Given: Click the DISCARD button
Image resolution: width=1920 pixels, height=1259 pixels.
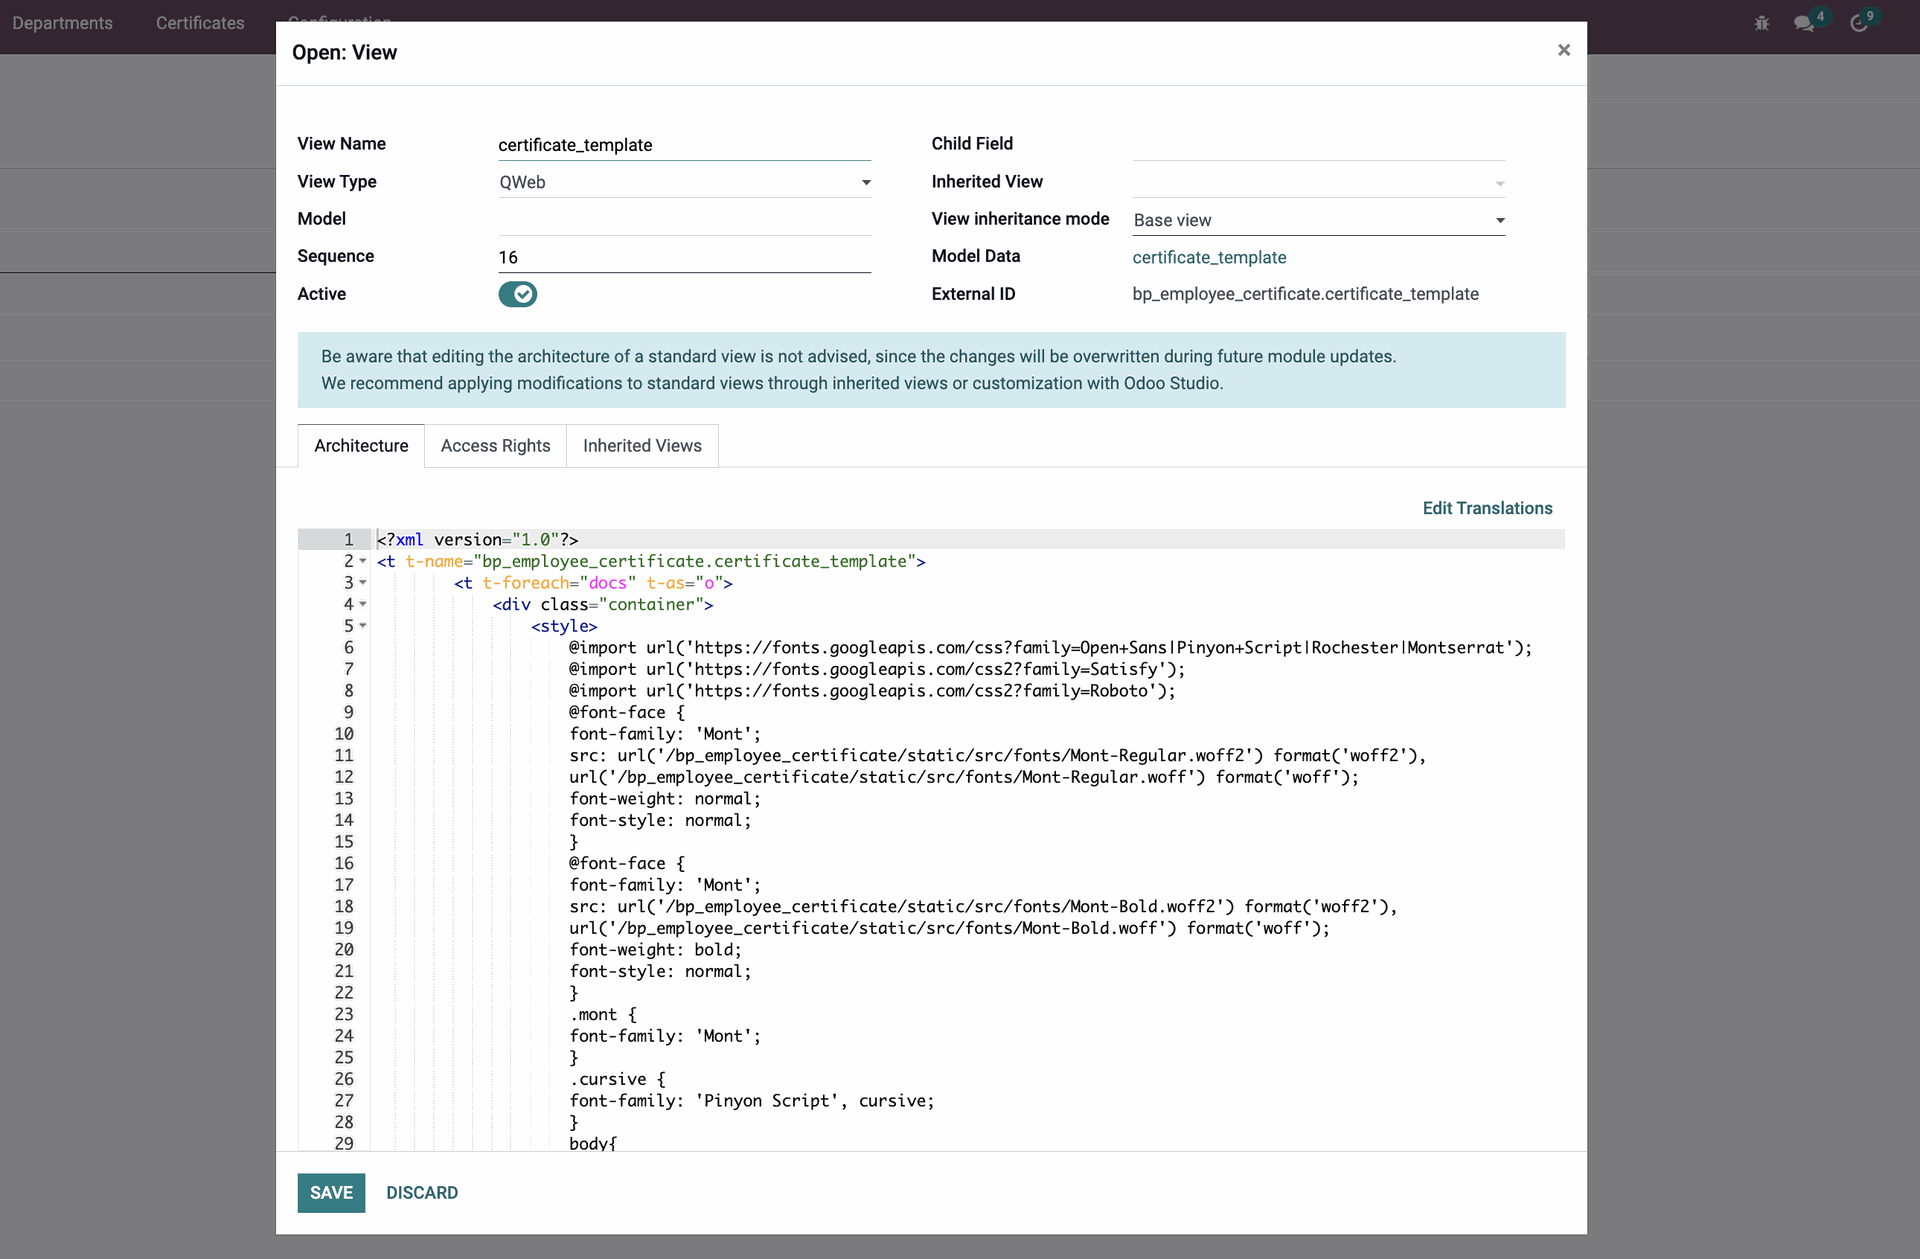Looking at the screenshot, I should coord(422,1193).
